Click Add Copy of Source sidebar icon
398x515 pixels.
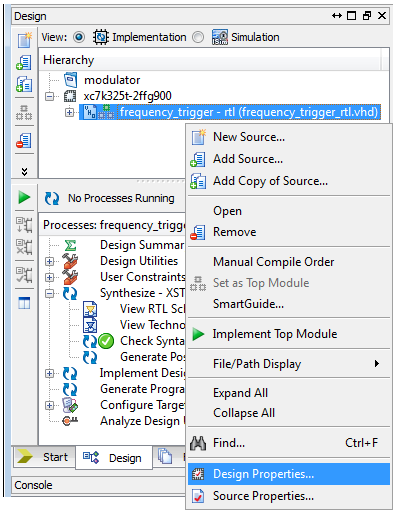(24, 84)
